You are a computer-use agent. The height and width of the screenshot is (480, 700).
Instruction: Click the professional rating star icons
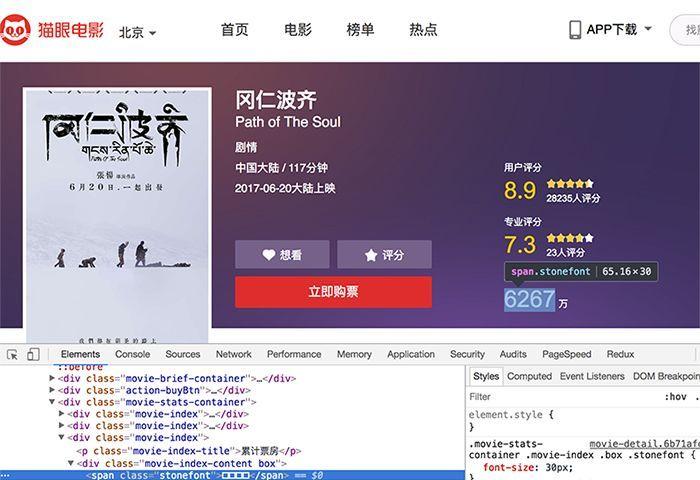(x=570, y=238)
